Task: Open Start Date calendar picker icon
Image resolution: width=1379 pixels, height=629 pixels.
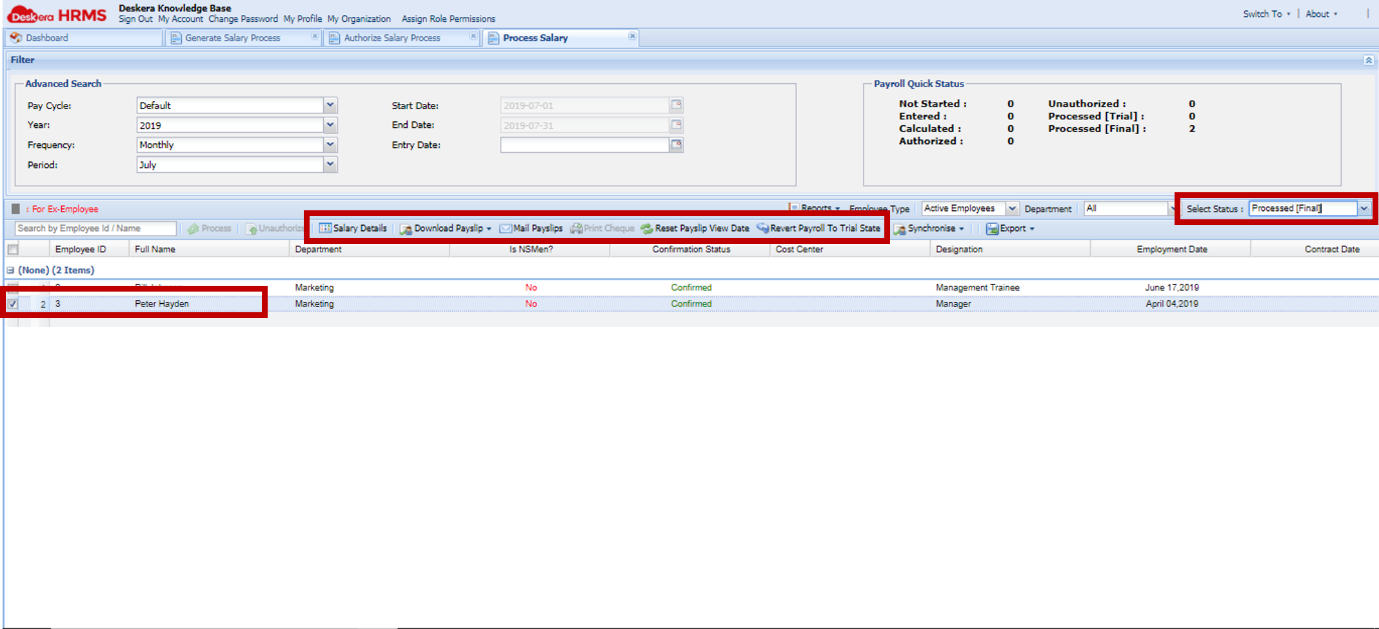Action: 676,105
